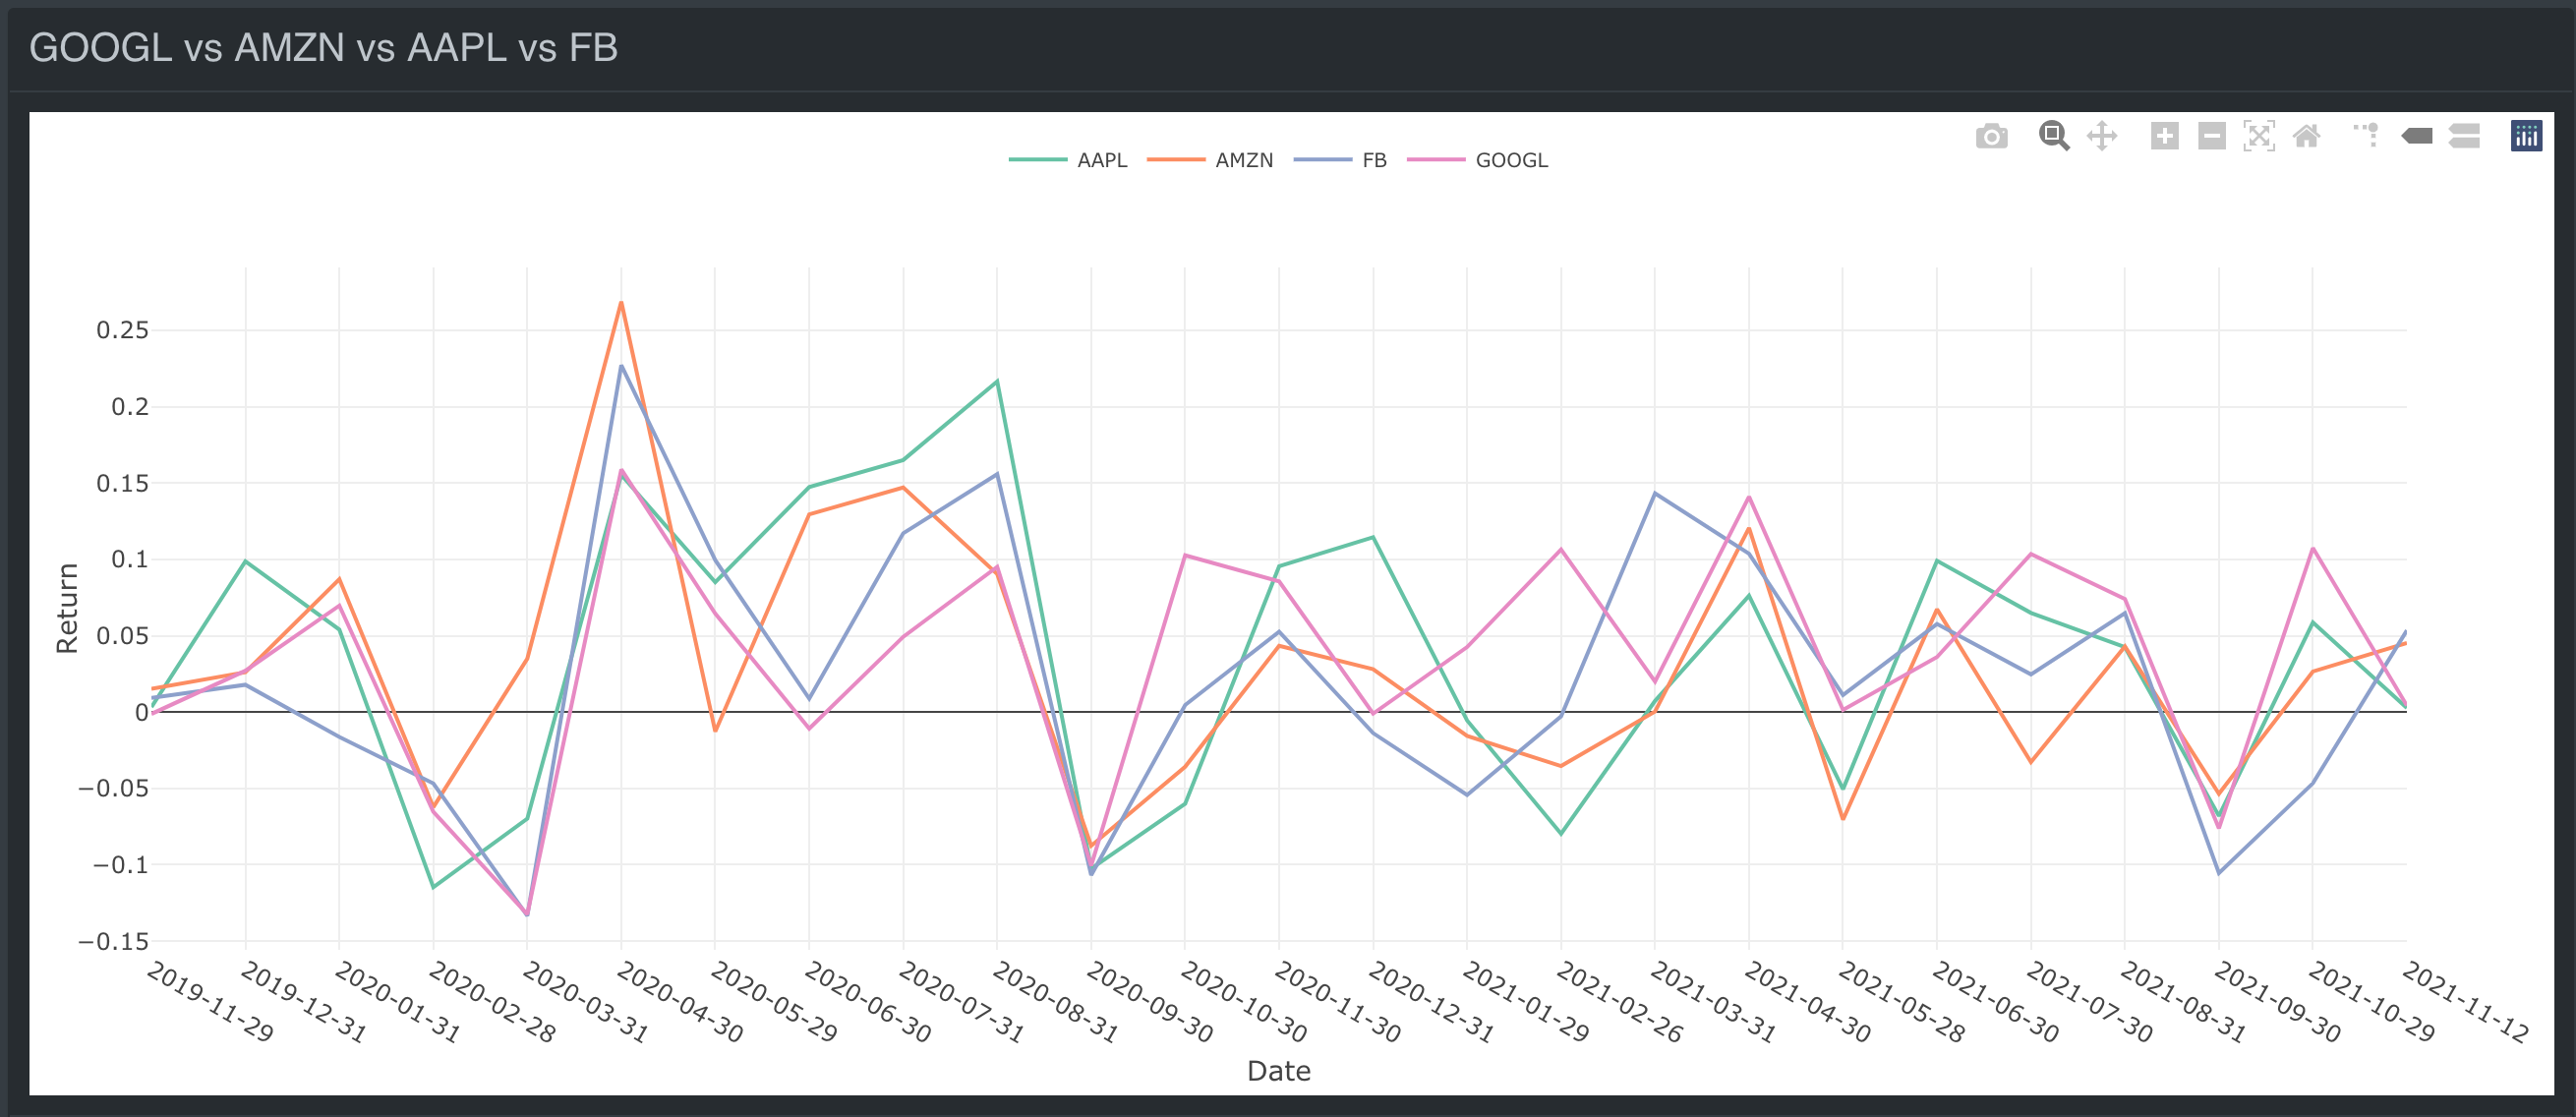Select the Zoom magnifier tool
2576x1117 pixels.
(x=2053, y=136)
